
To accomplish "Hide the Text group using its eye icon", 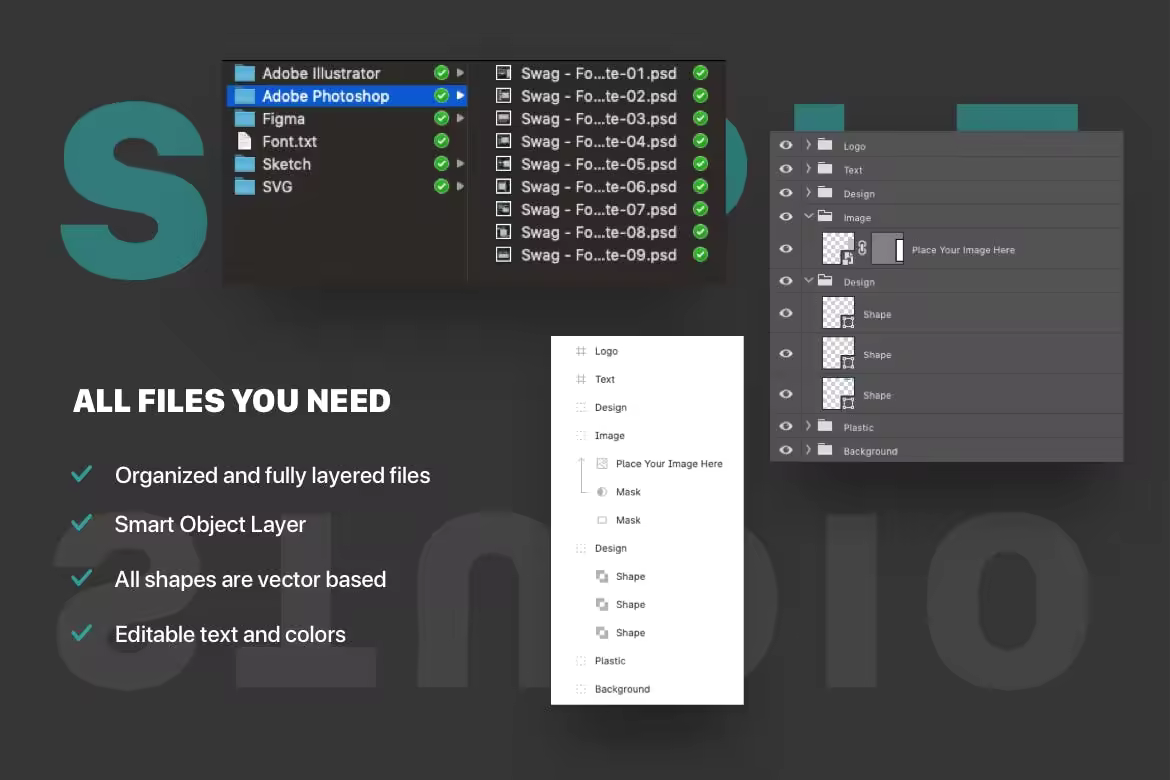I will click(x=786, y=169).
